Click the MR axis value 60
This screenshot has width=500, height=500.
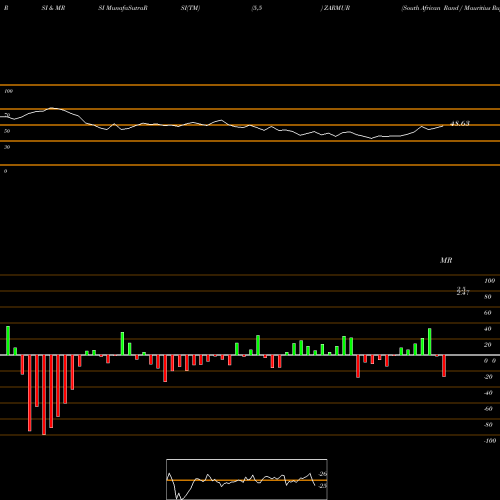point(488,313)
